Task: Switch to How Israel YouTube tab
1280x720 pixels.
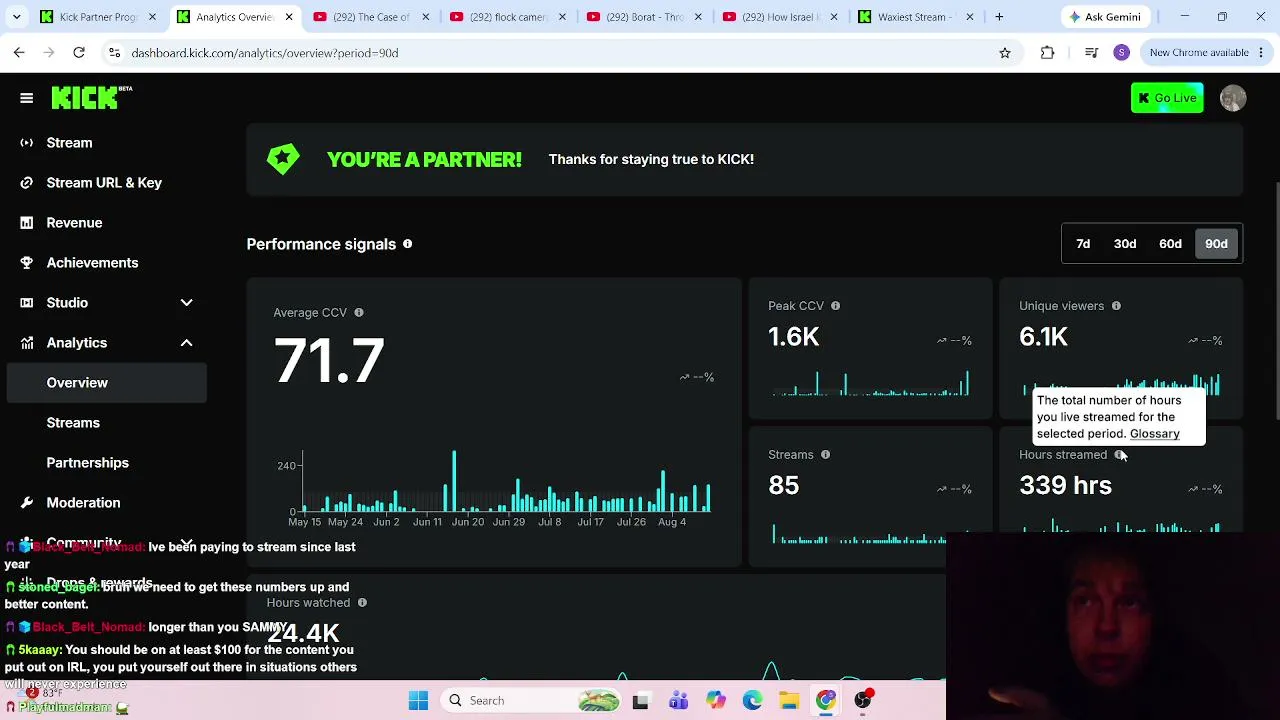Action: click(781, 17)
